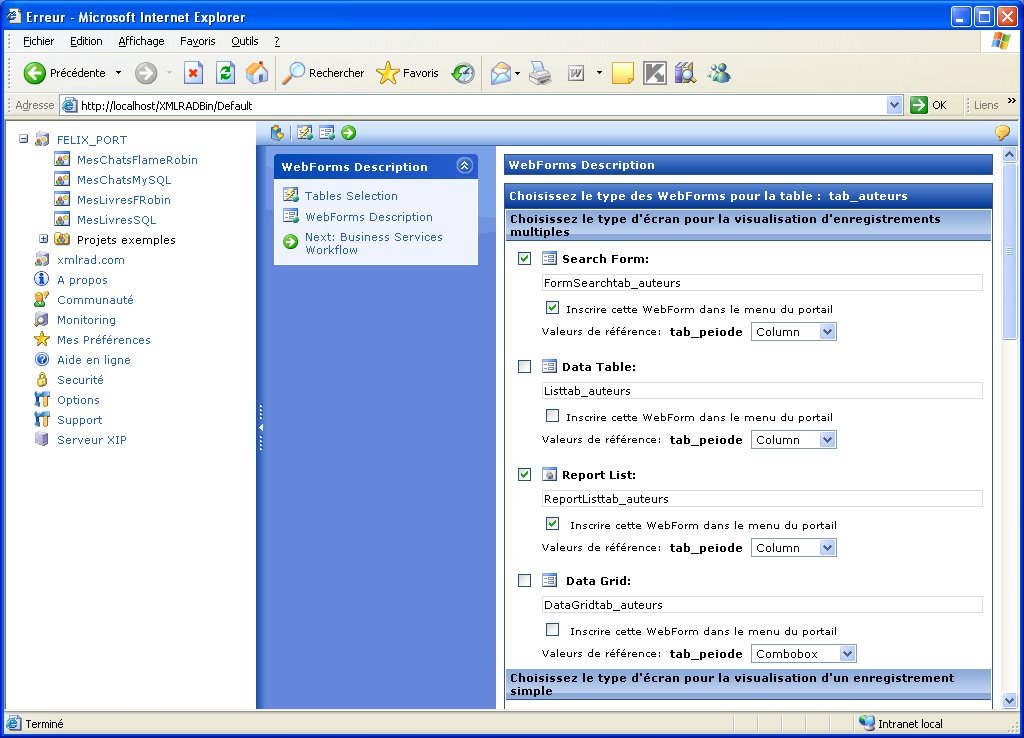Click the Stop loading icon
This screenshot has width=1024, height=738.
194,73
